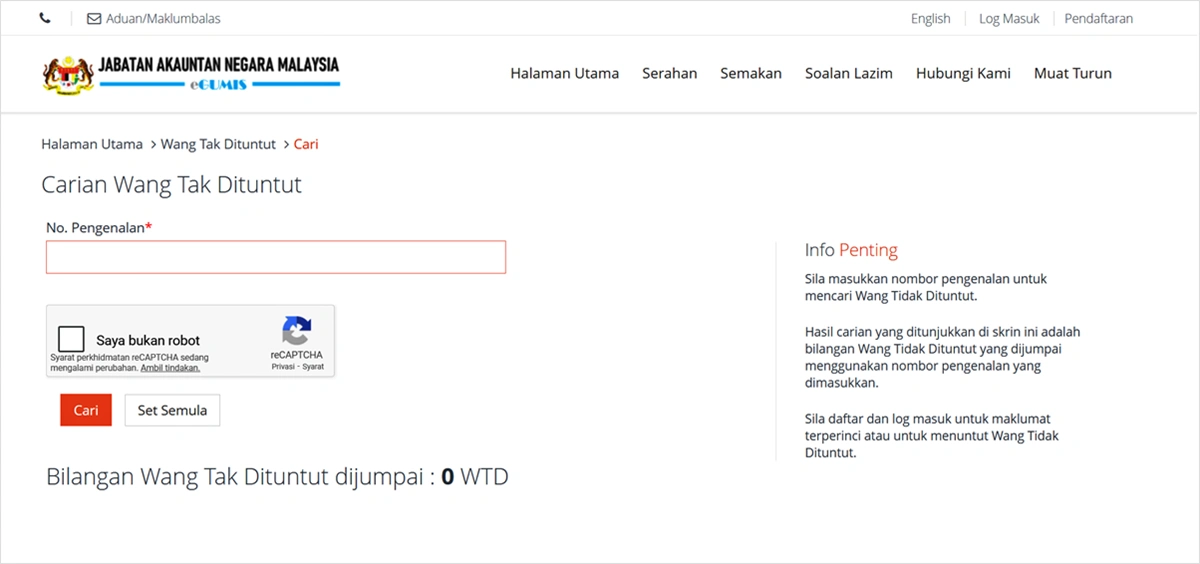Open the Pendaftaran link

coord(1098,18)
